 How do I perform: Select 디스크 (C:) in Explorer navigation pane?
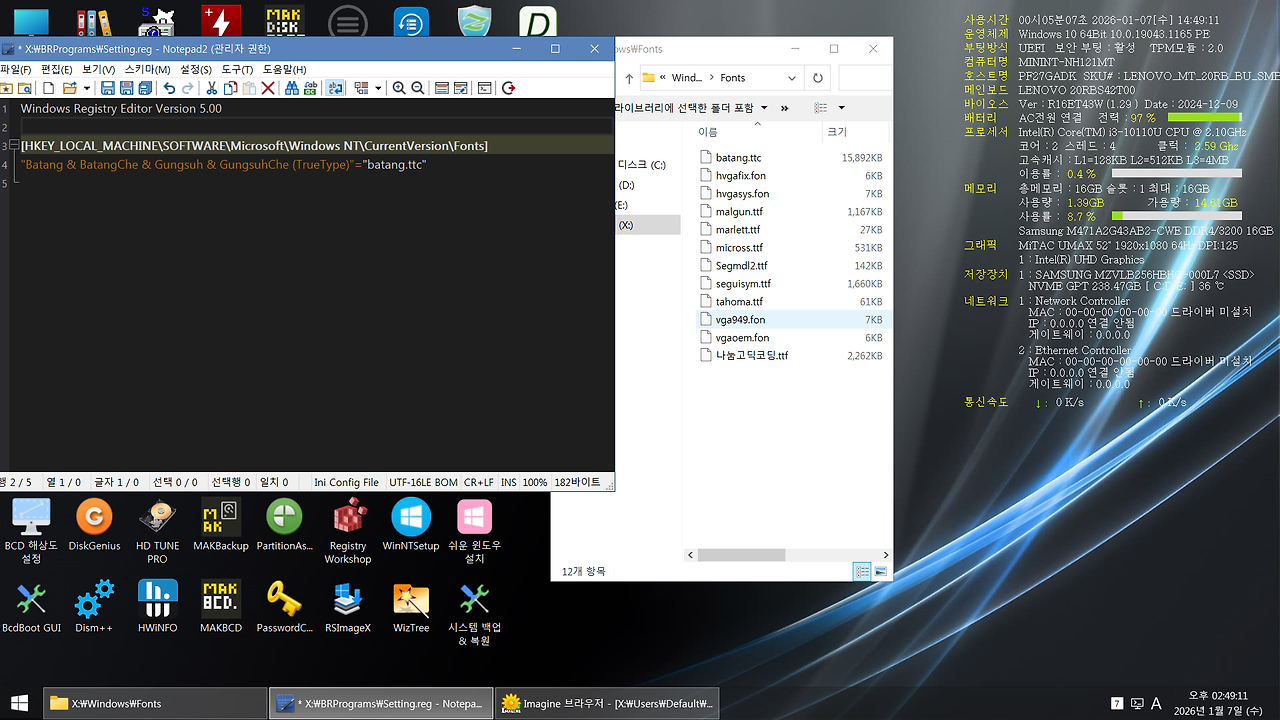tap(642, 164)
